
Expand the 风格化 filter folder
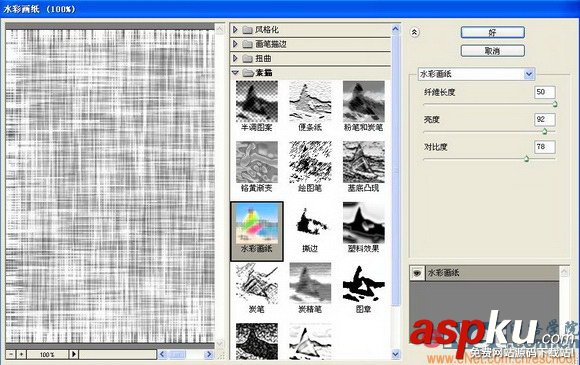(x=235, y=30)
